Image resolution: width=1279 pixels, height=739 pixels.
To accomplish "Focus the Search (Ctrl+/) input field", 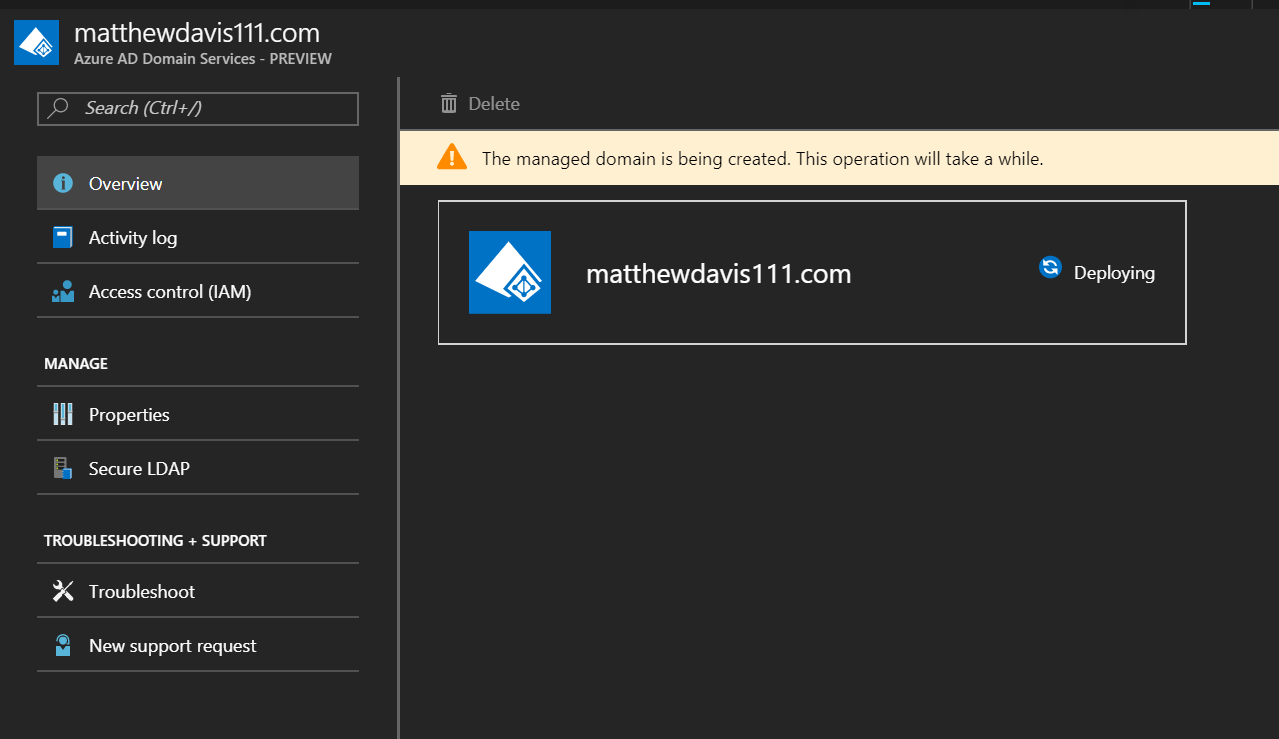I will coord(198,108).
